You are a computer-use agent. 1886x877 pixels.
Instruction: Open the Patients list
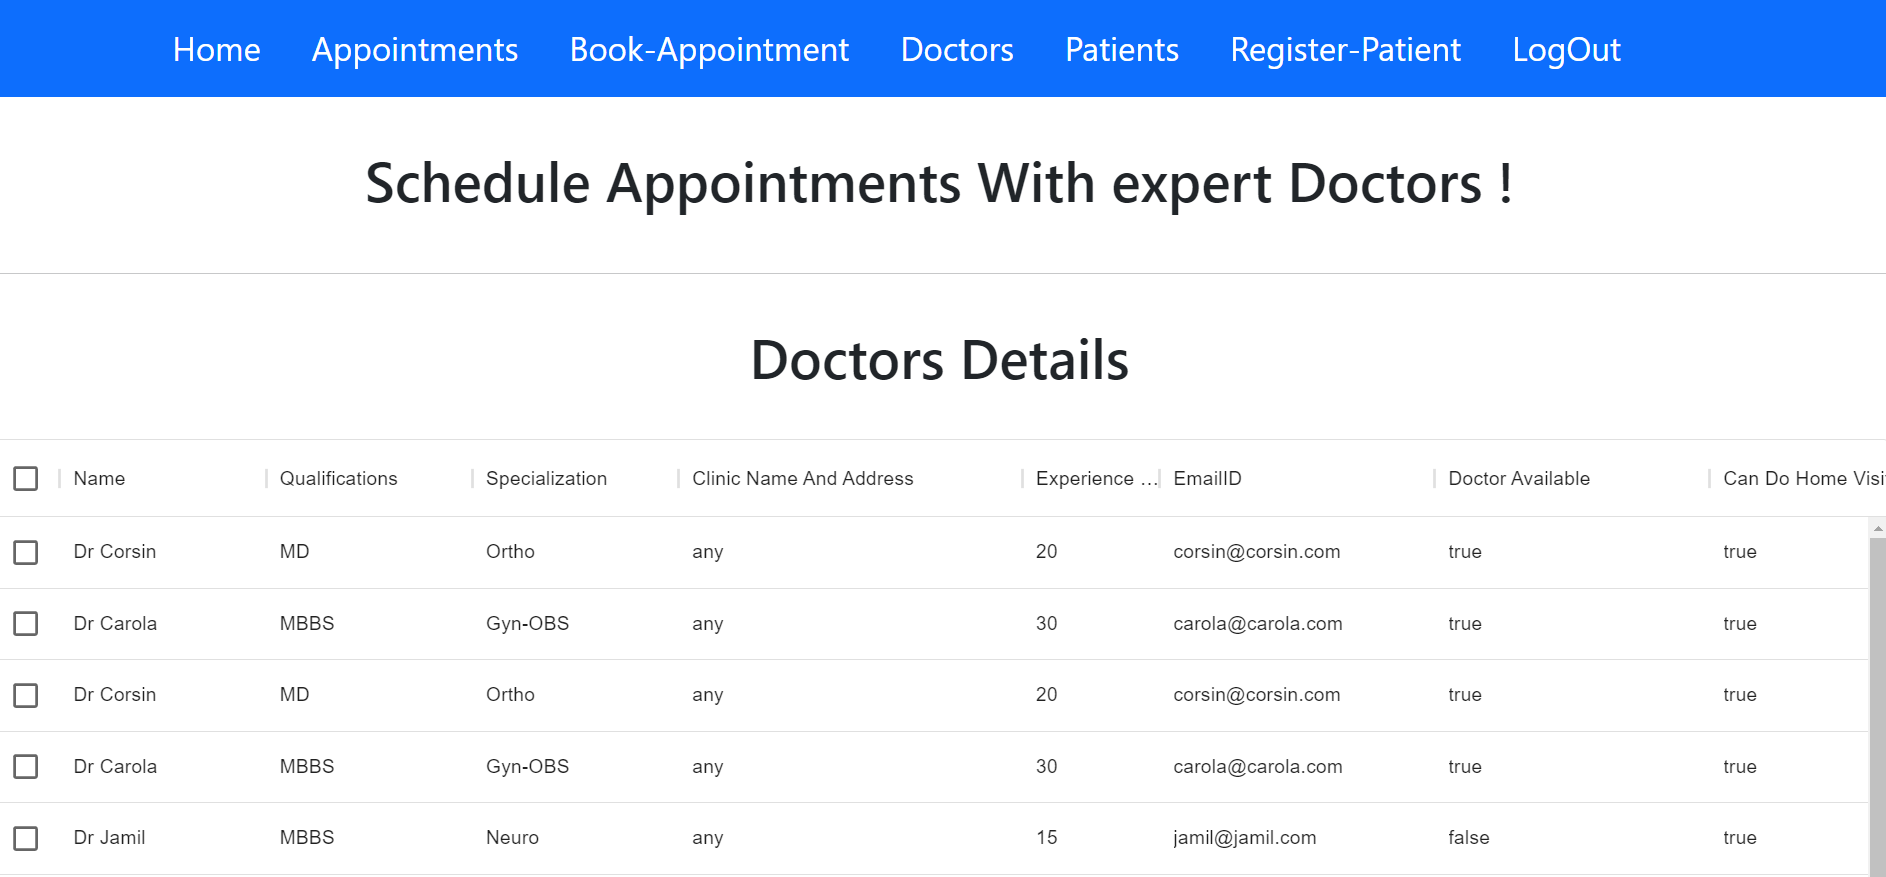[x=1121, y=49]
